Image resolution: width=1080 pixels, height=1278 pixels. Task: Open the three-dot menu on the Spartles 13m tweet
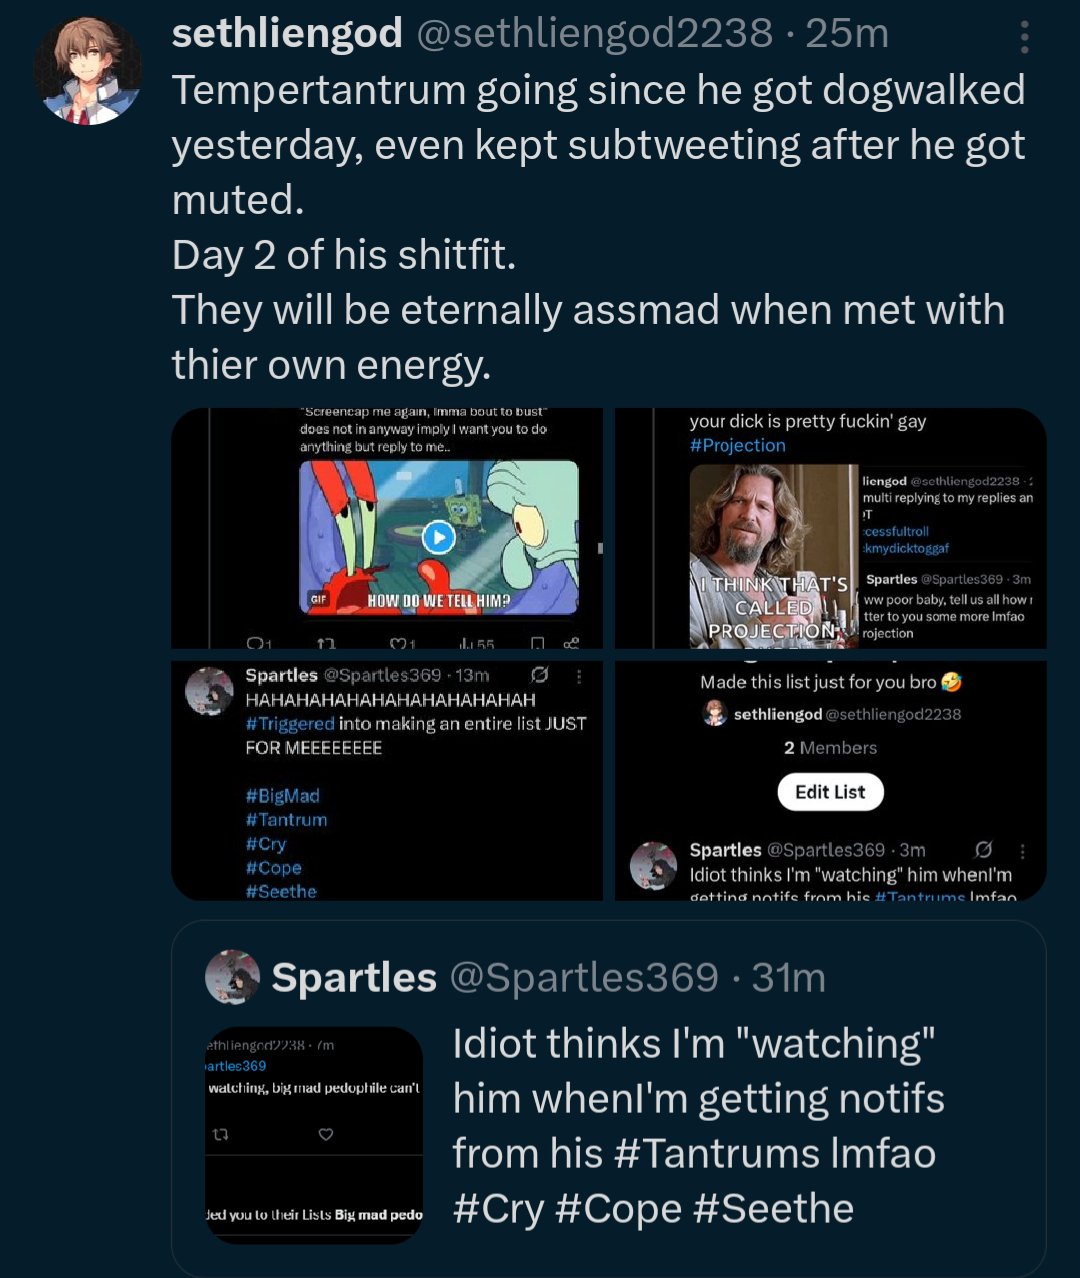(x=579, y=676)
